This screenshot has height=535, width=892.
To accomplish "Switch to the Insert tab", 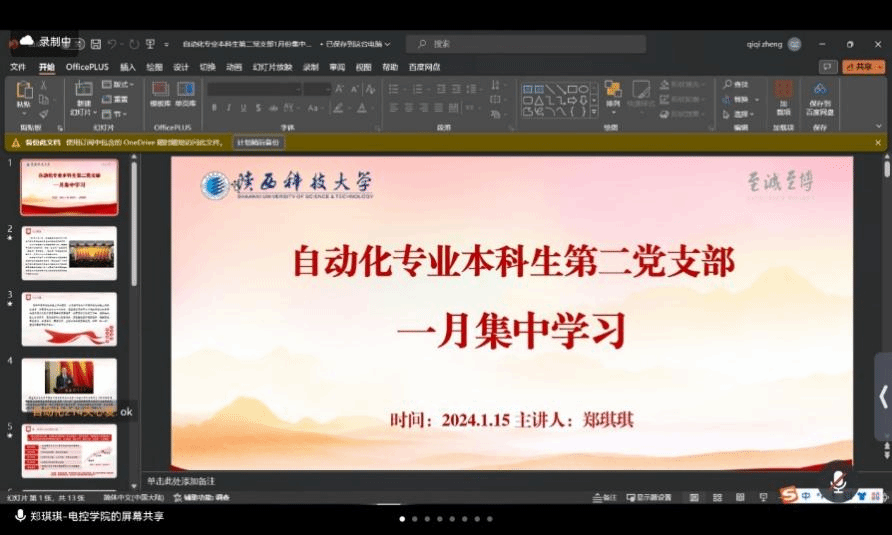I will pos(128,67).
